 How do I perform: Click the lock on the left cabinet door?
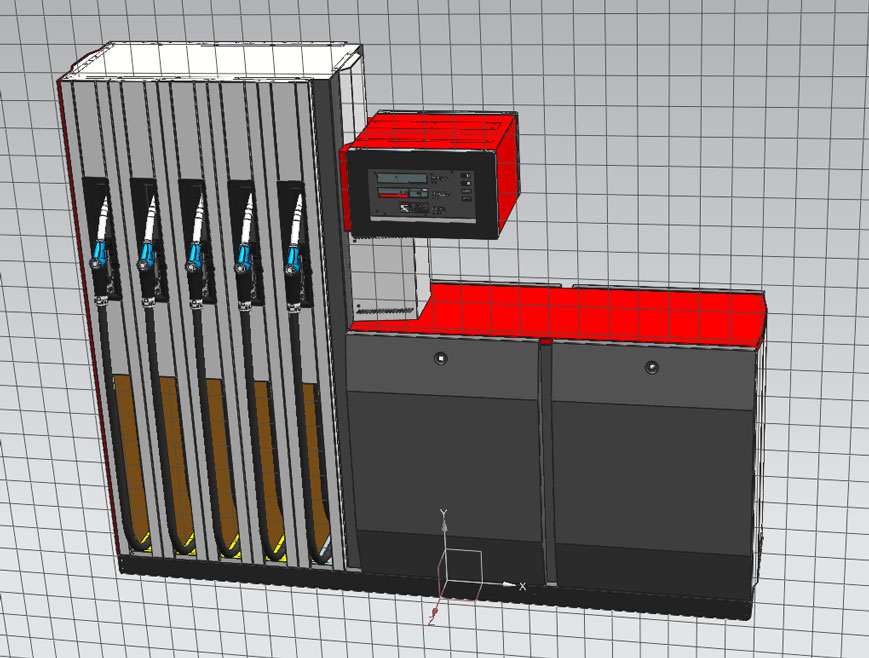(441, 357)
